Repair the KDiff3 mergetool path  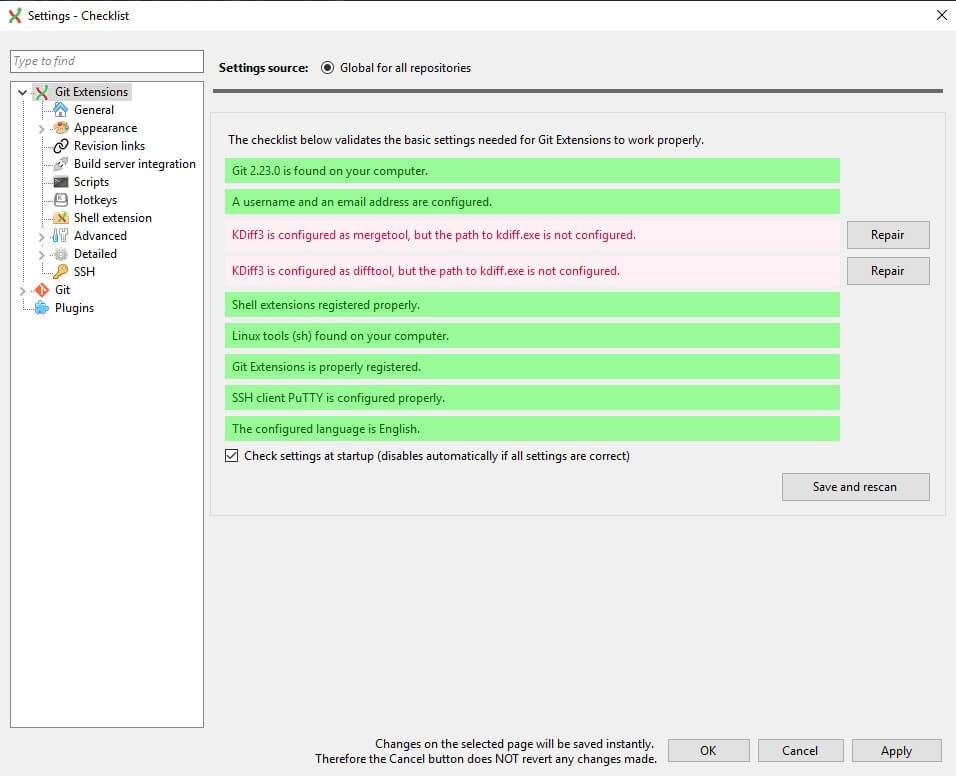tap(888, 235)
